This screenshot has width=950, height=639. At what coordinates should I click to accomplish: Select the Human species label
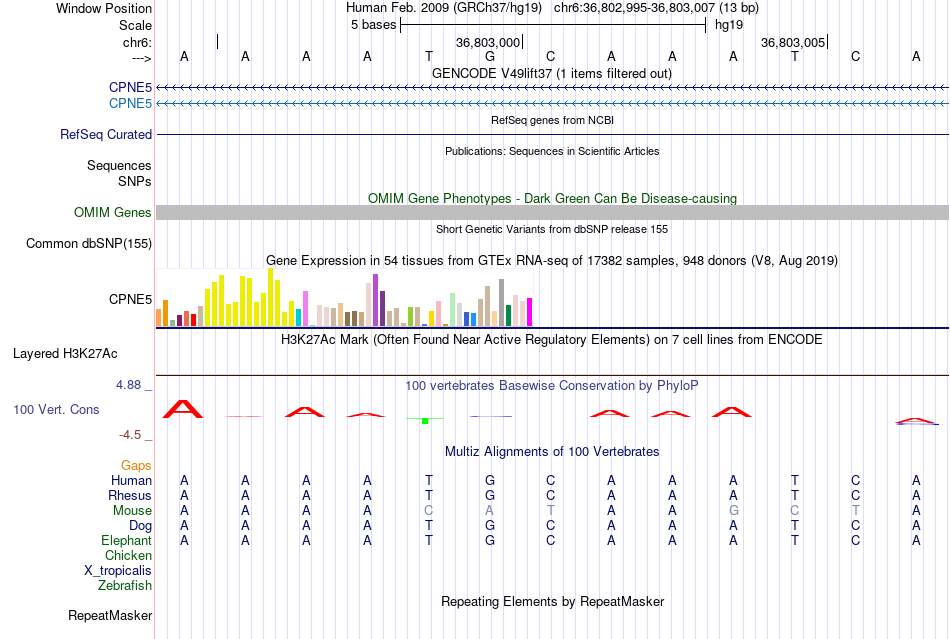(131, 480)
